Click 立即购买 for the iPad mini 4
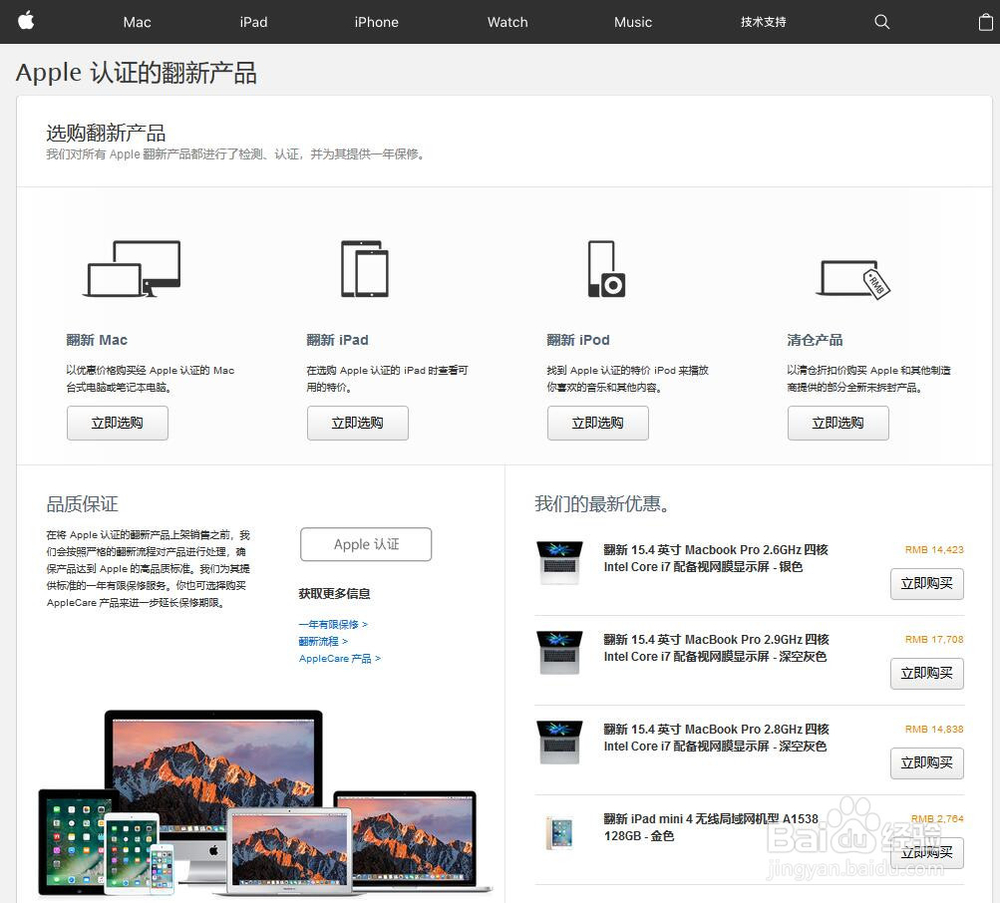1000x903 pixels. coord(927,852)
